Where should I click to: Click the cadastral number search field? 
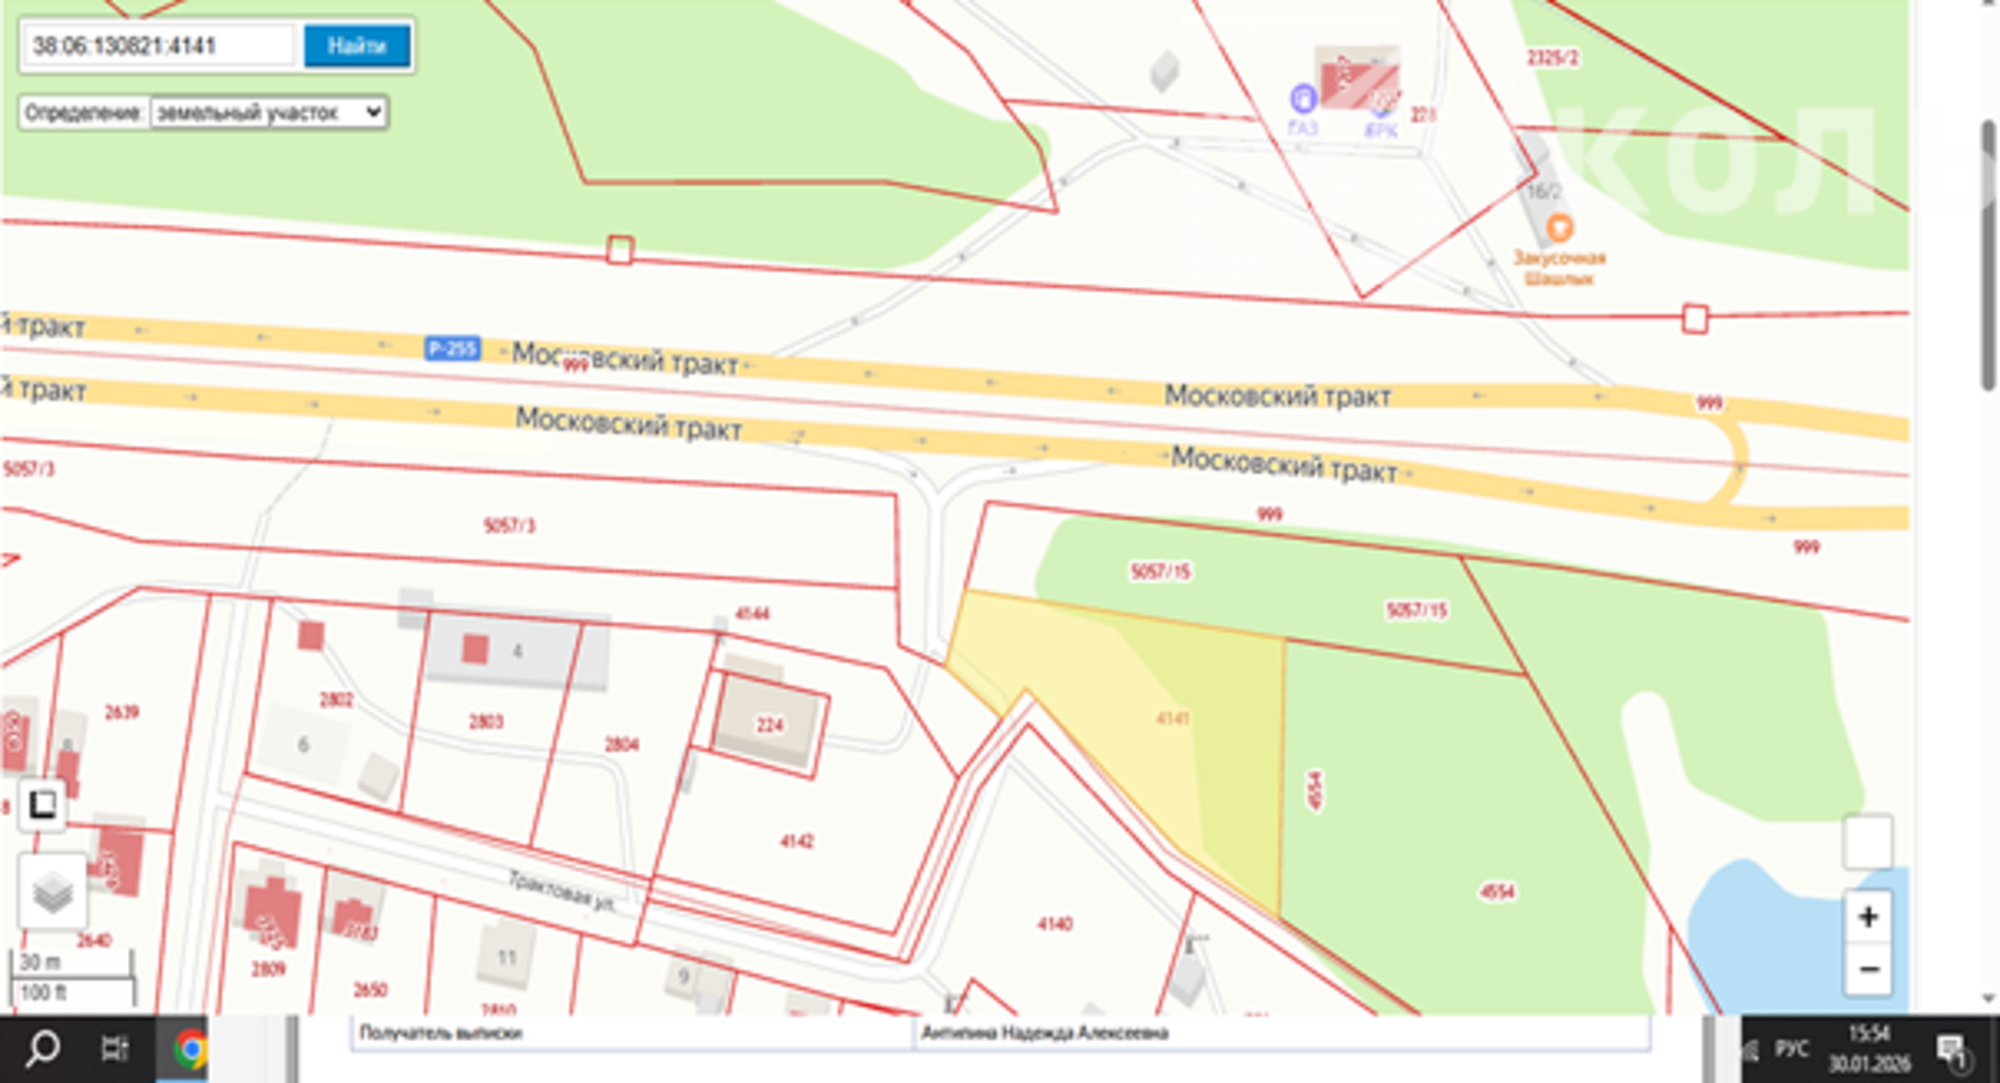(160, 46)
